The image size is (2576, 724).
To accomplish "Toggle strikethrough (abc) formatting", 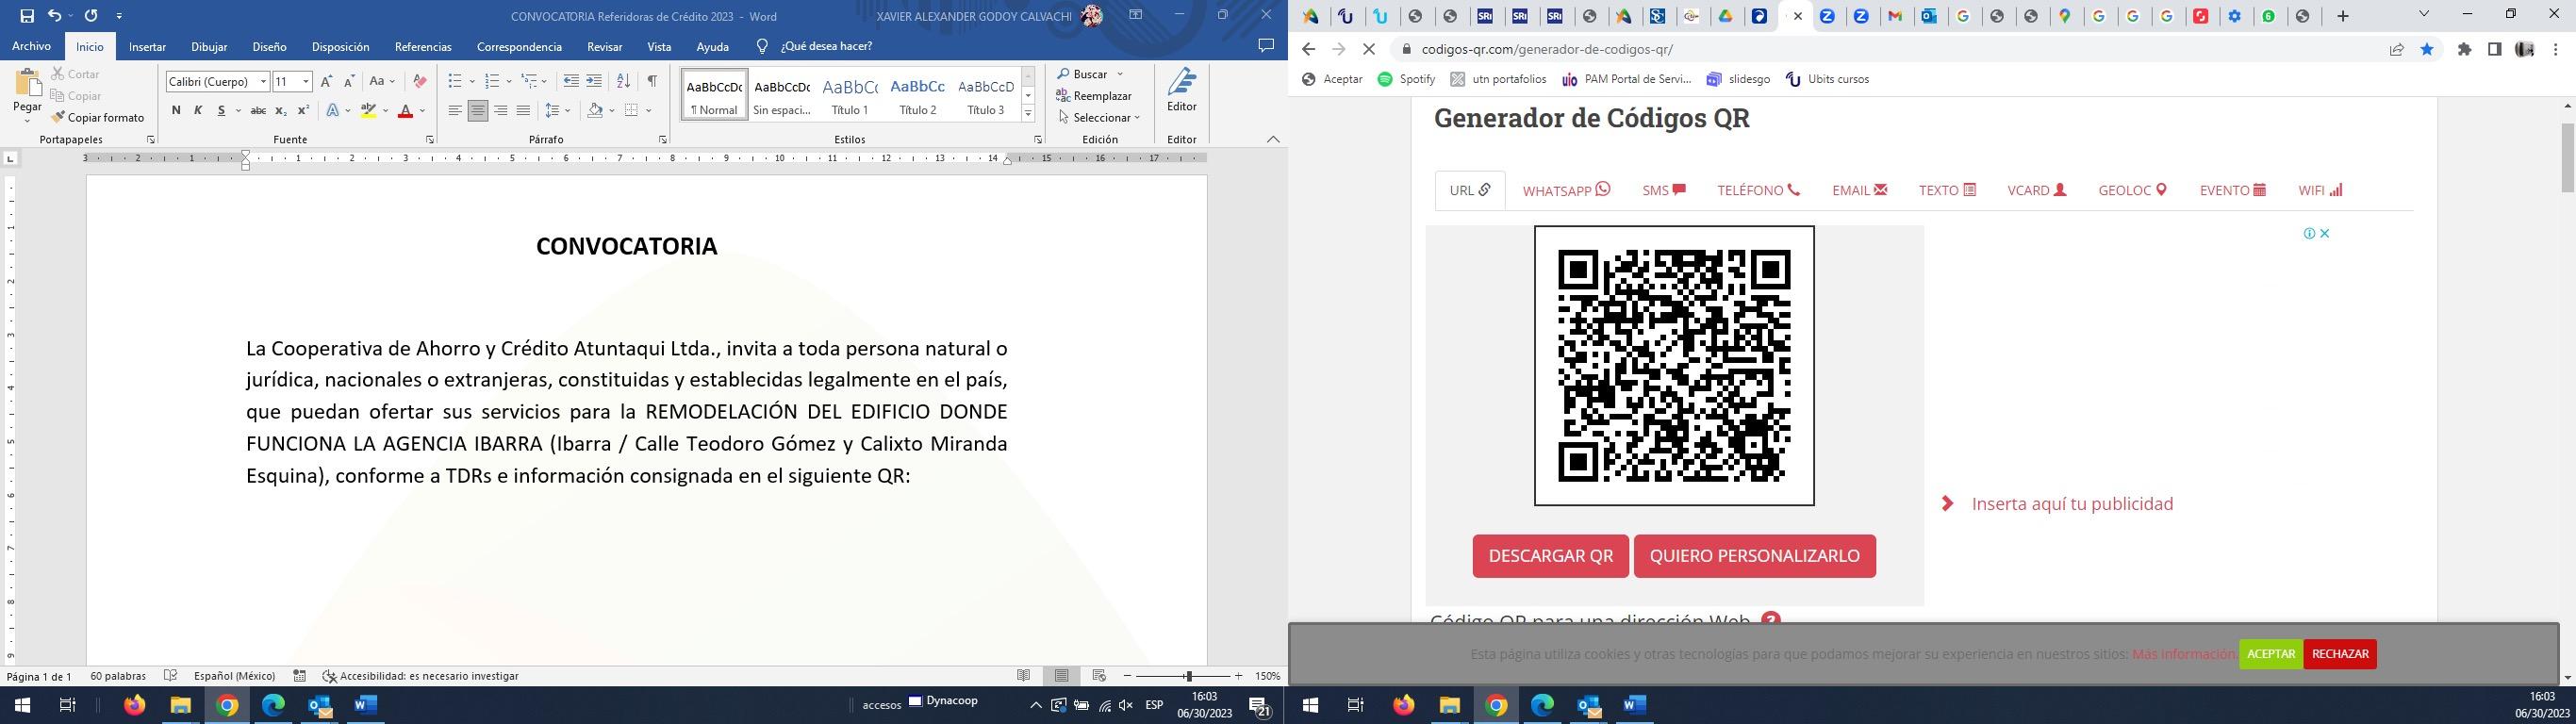I will (x=258, y=110).
